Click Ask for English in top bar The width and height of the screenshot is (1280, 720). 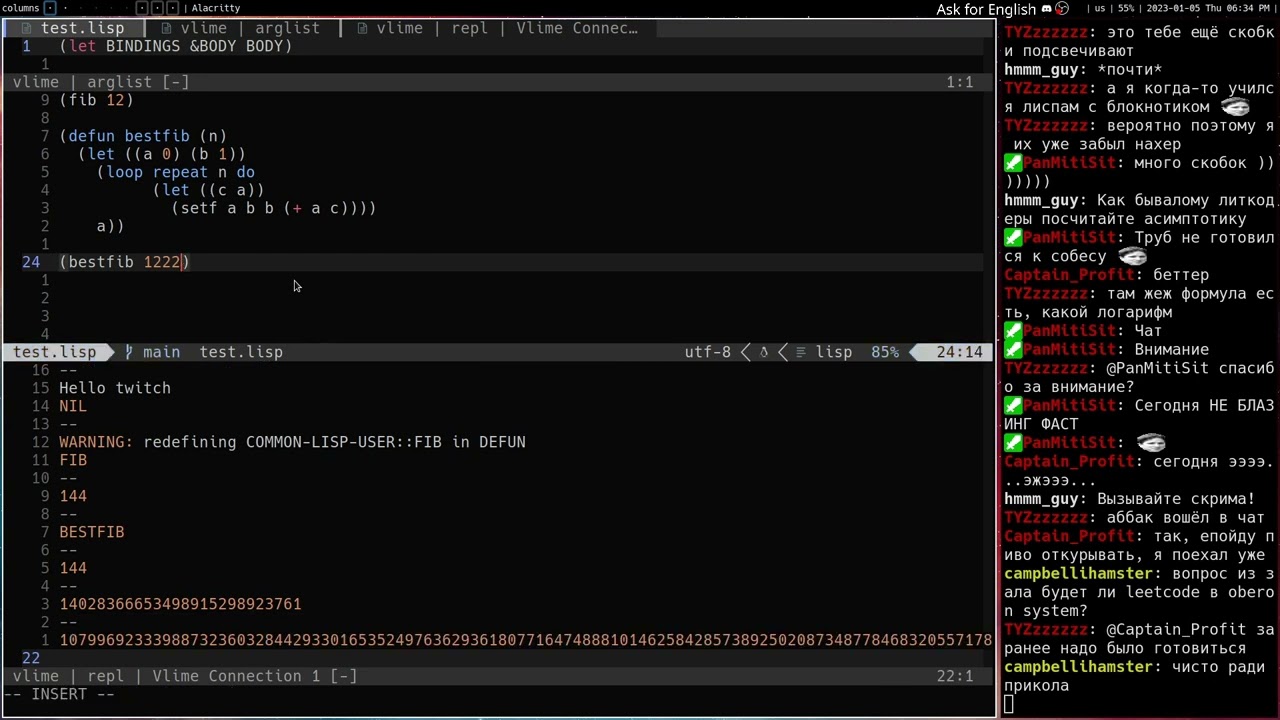(986, 9)
